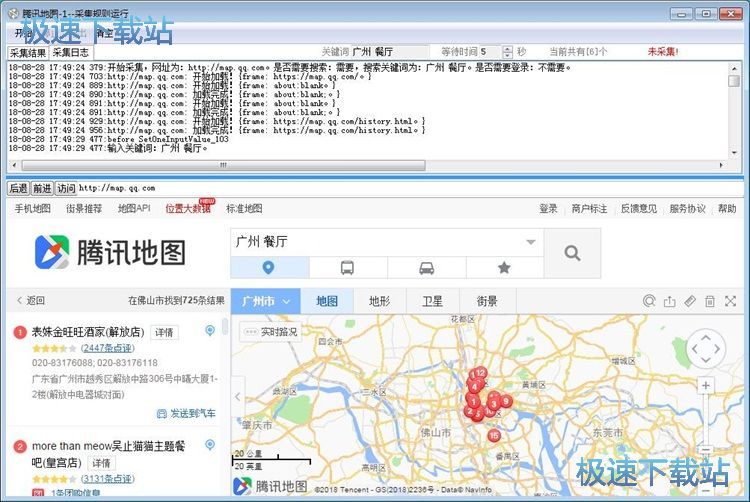Select the 街景 street view tab
Image resolution: width=750 pixels, height=502 pixels.
[x=487, y=301]
